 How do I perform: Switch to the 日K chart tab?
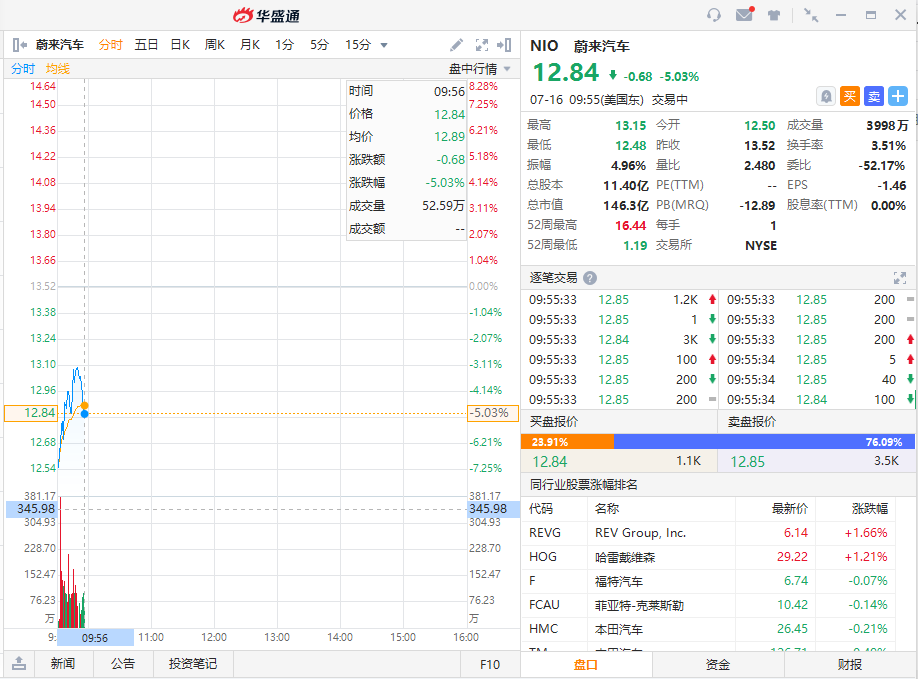pos(180,45)
